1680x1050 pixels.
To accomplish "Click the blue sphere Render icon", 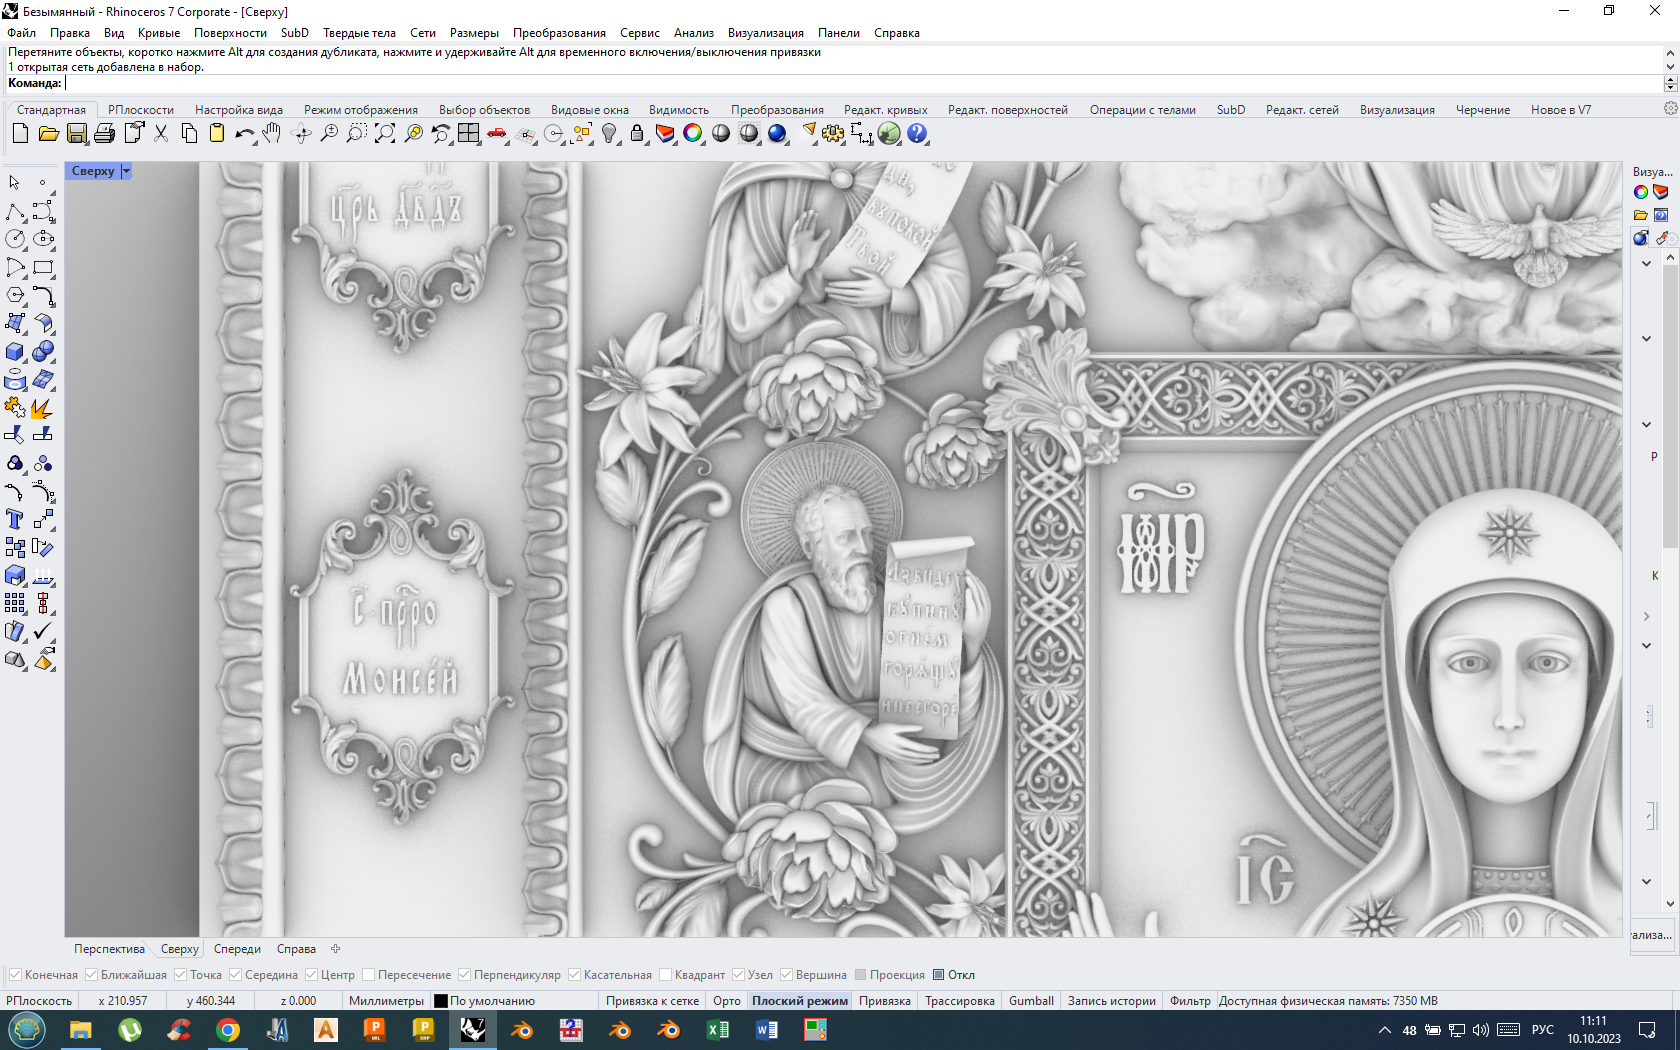I will pos(777,133).
